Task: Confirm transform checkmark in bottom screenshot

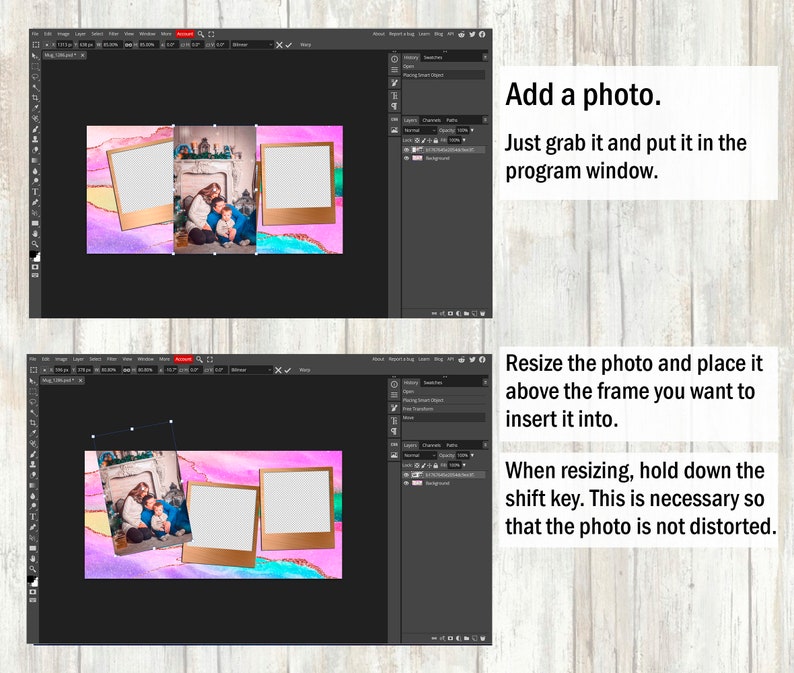Action: click(288, 370)
